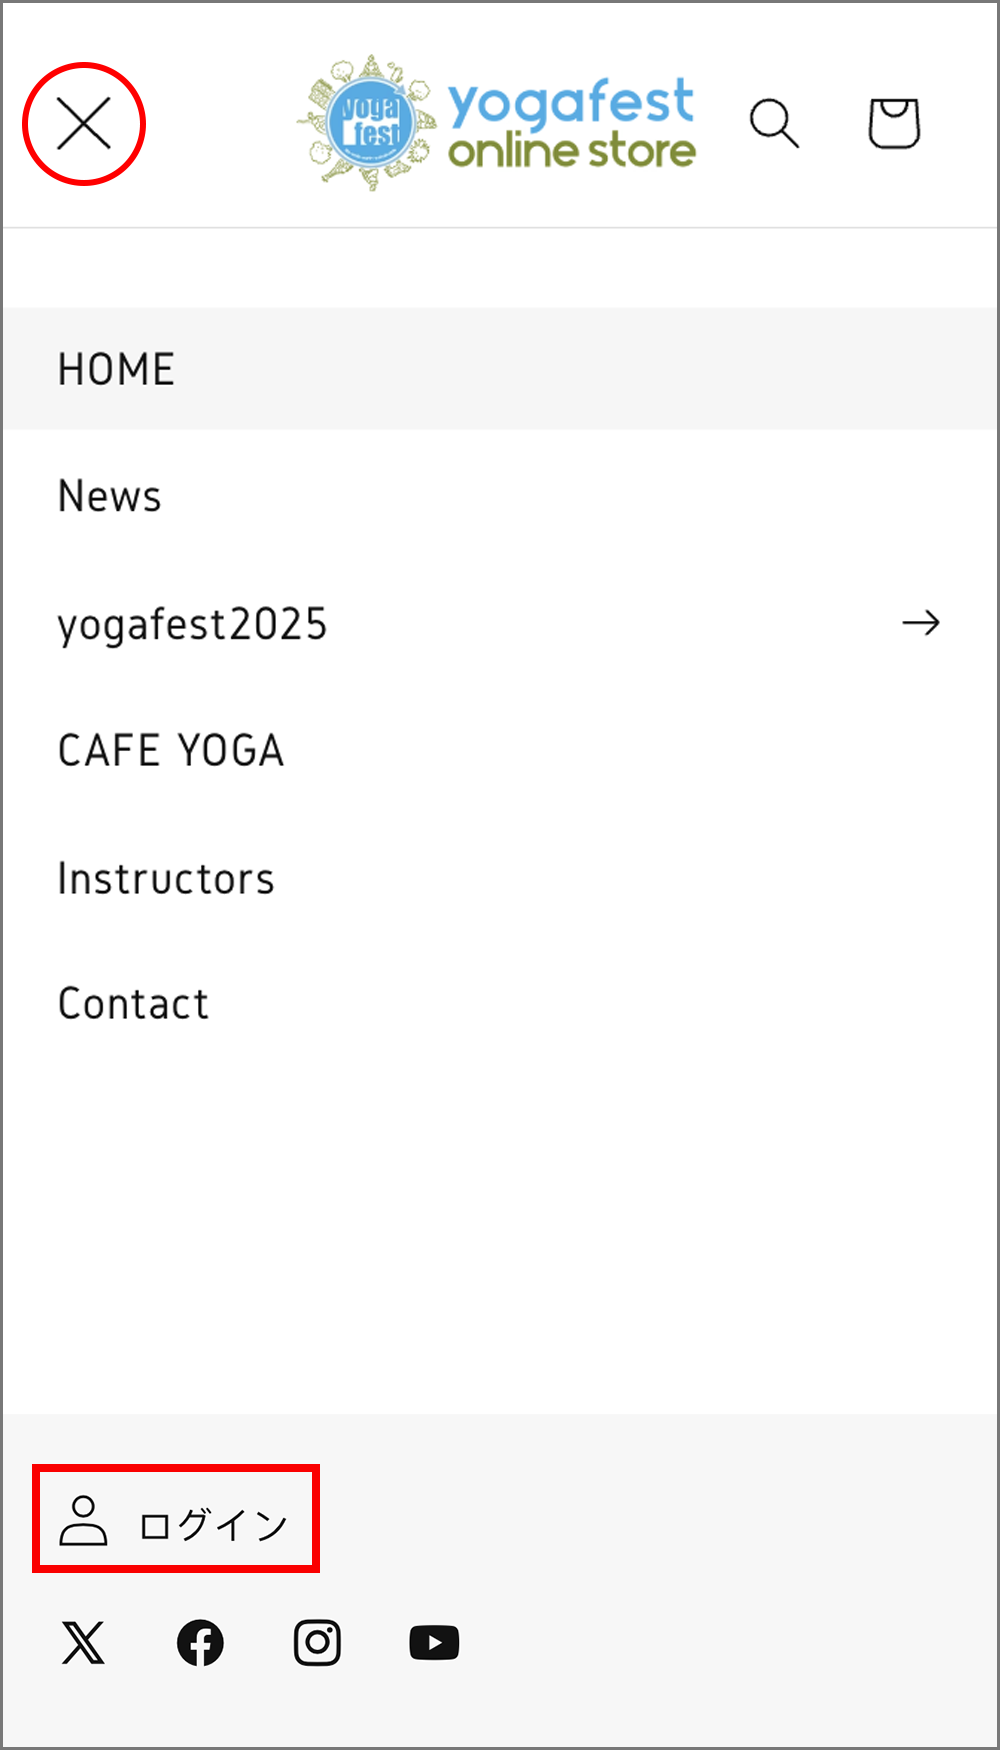Click the empty white area below Contact
The height and width of the screenshot is (1750, 1000).
pos(500,1240)
